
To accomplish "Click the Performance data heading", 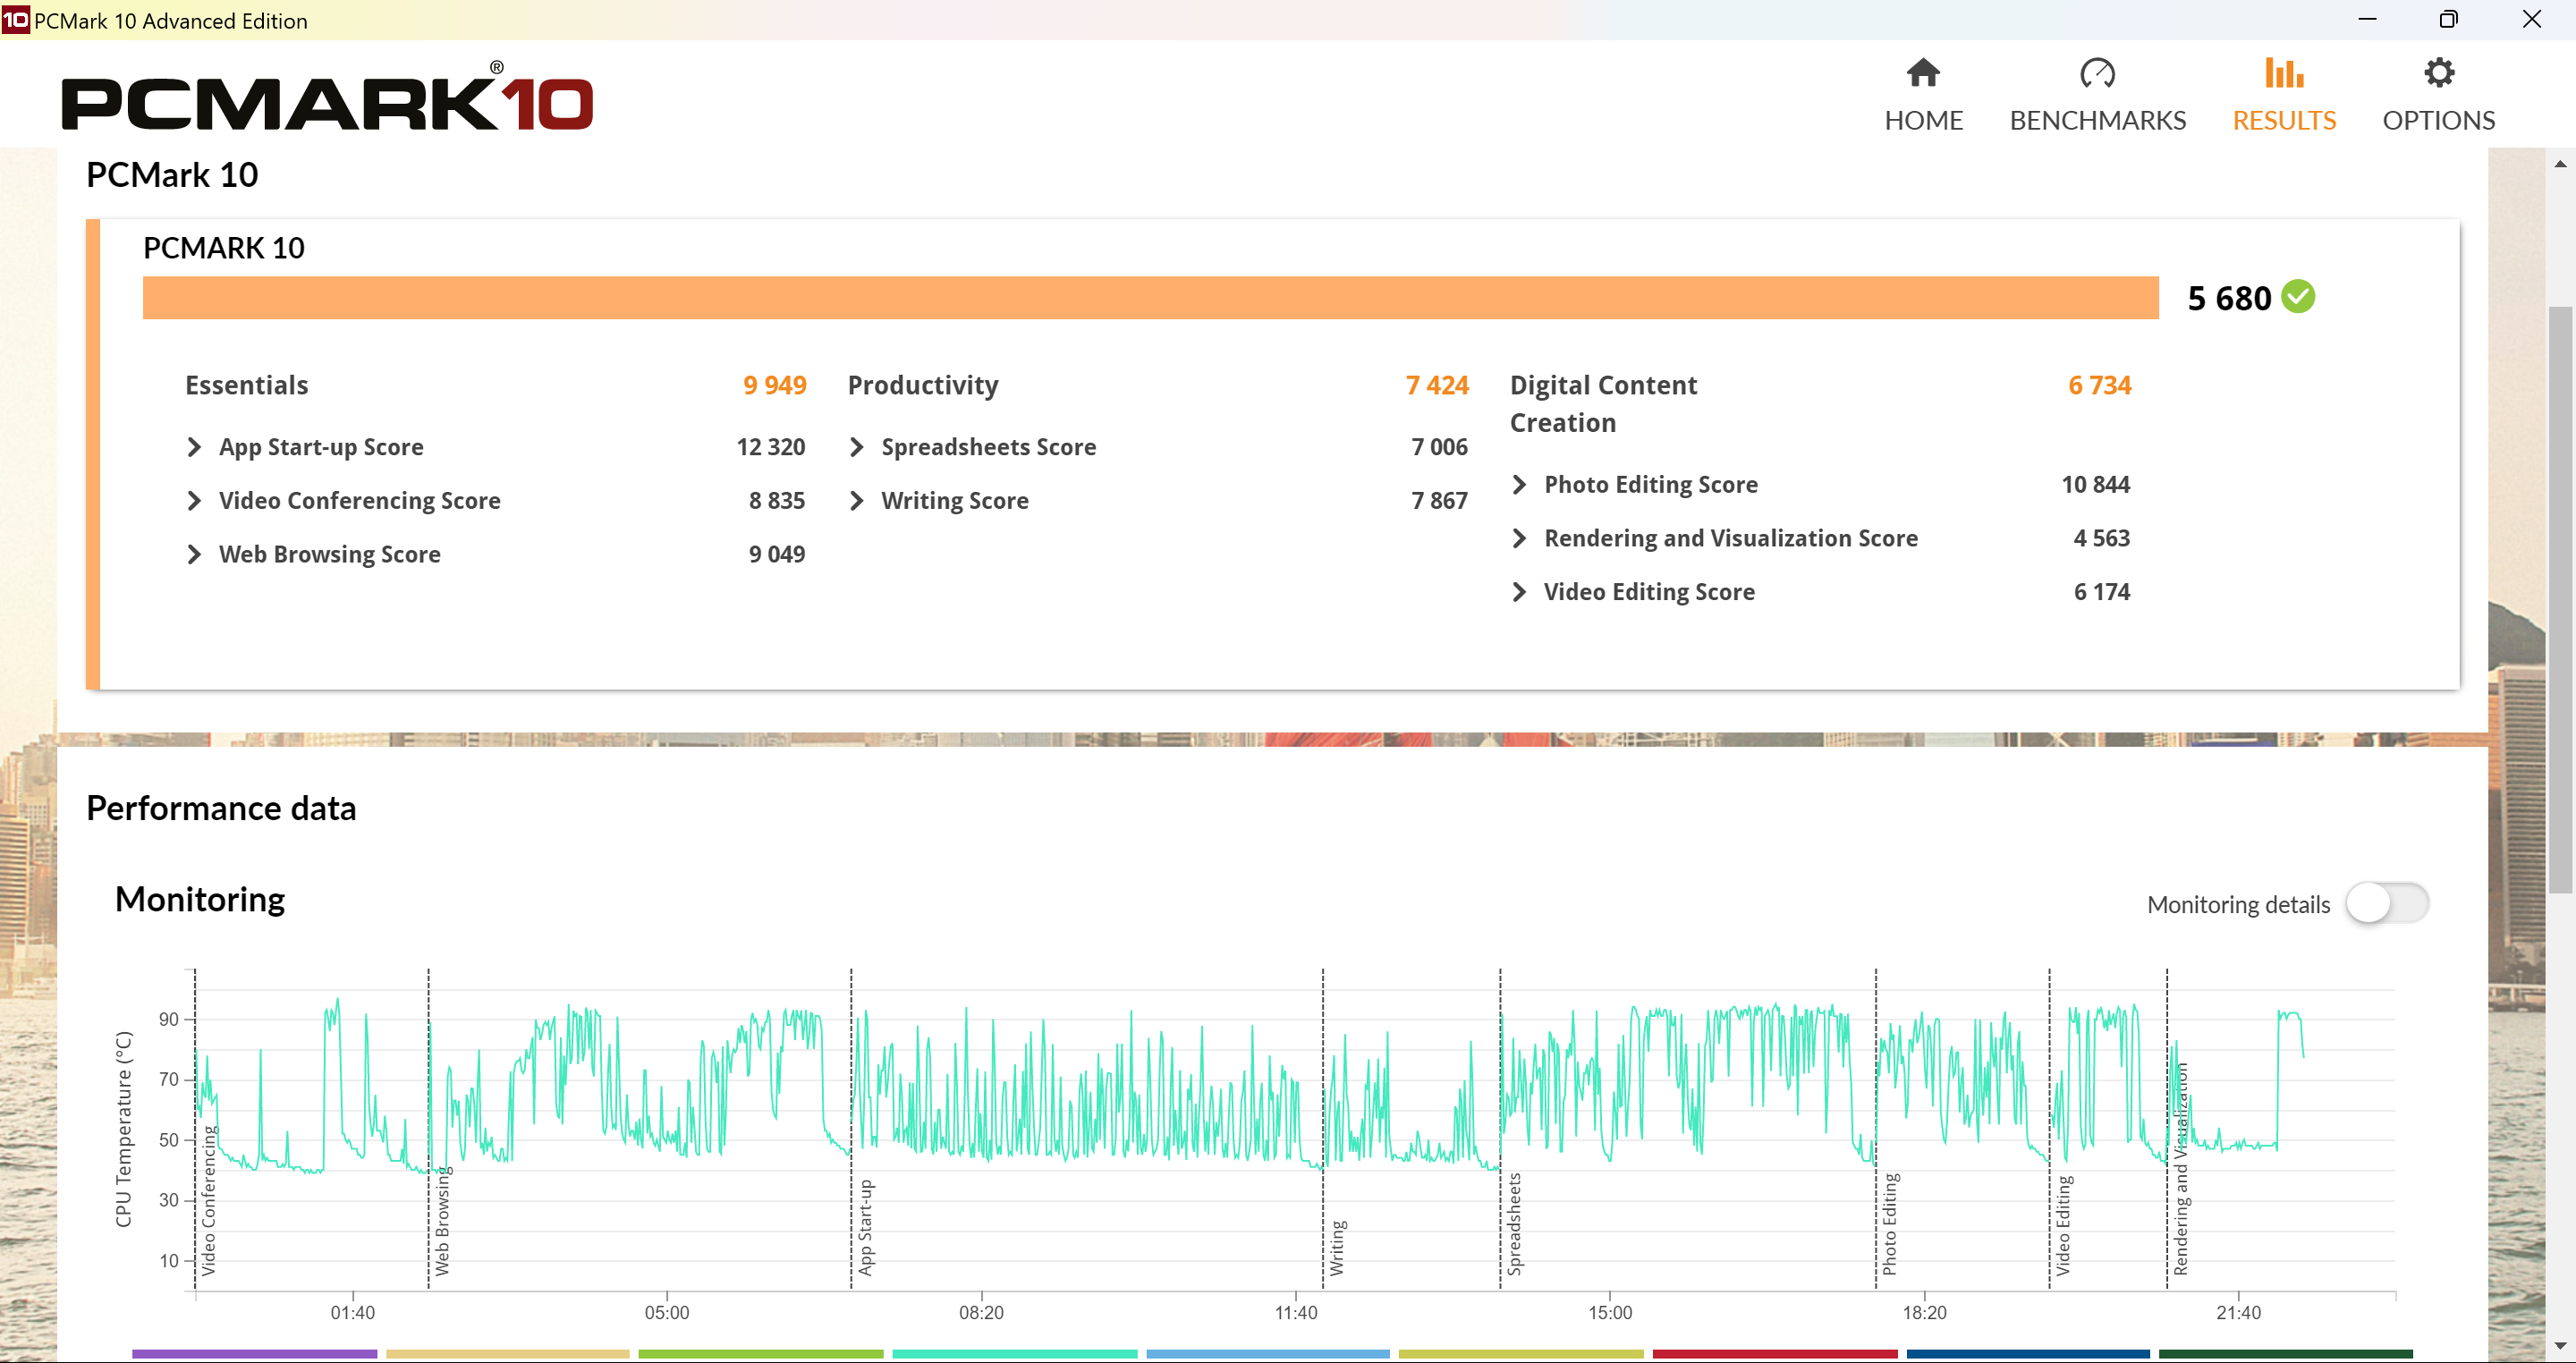I will (x=221, y=808).
